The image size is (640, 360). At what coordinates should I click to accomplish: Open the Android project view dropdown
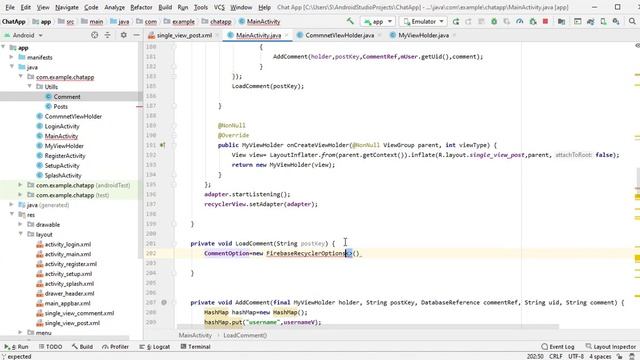point(23,35)
